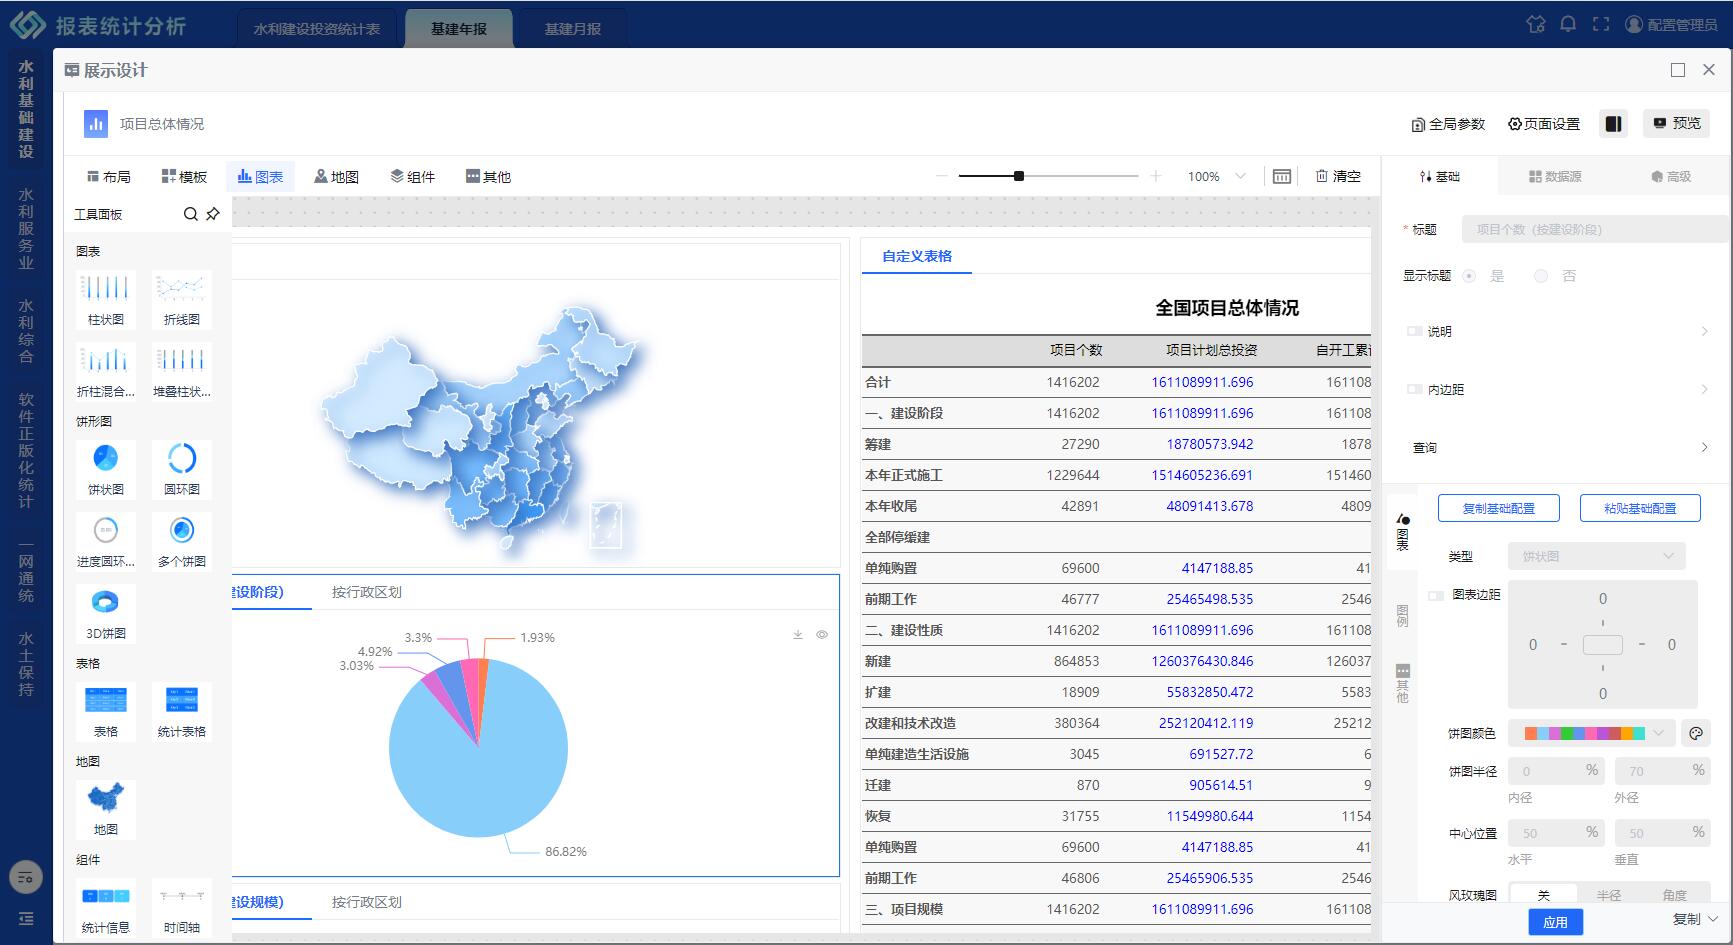This screenshot has height=945, width=1733.
Task: Click 粘贴基础配置 button
Action: (x=1640, y=508)
